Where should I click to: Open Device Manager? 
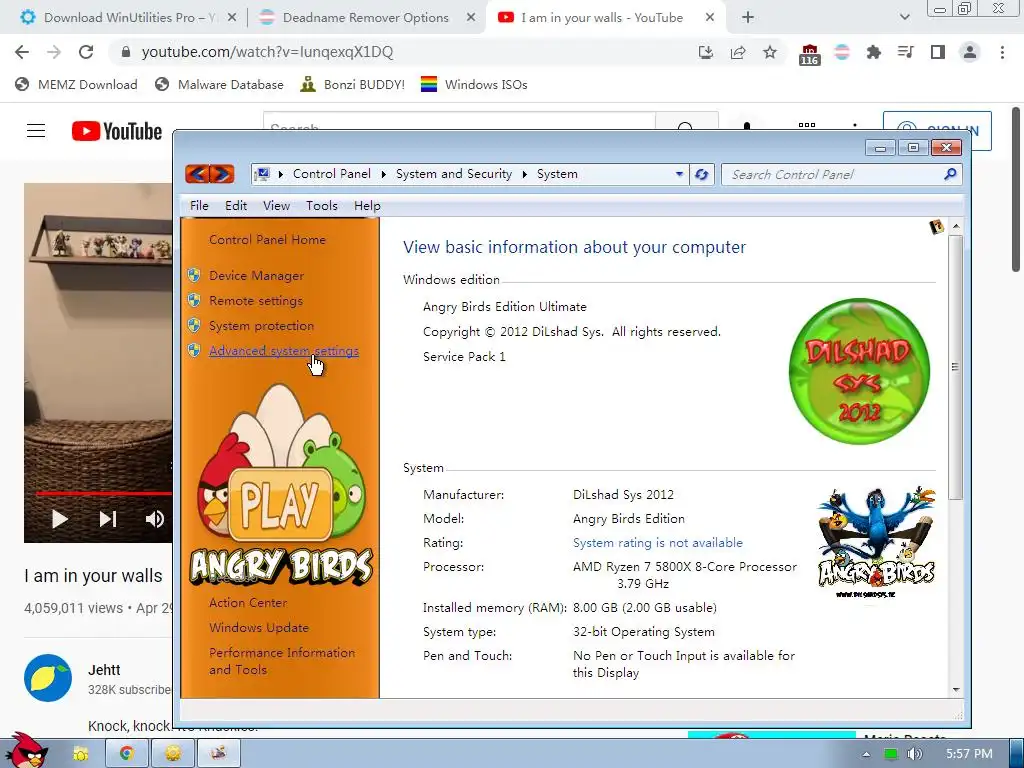point(256,276)
